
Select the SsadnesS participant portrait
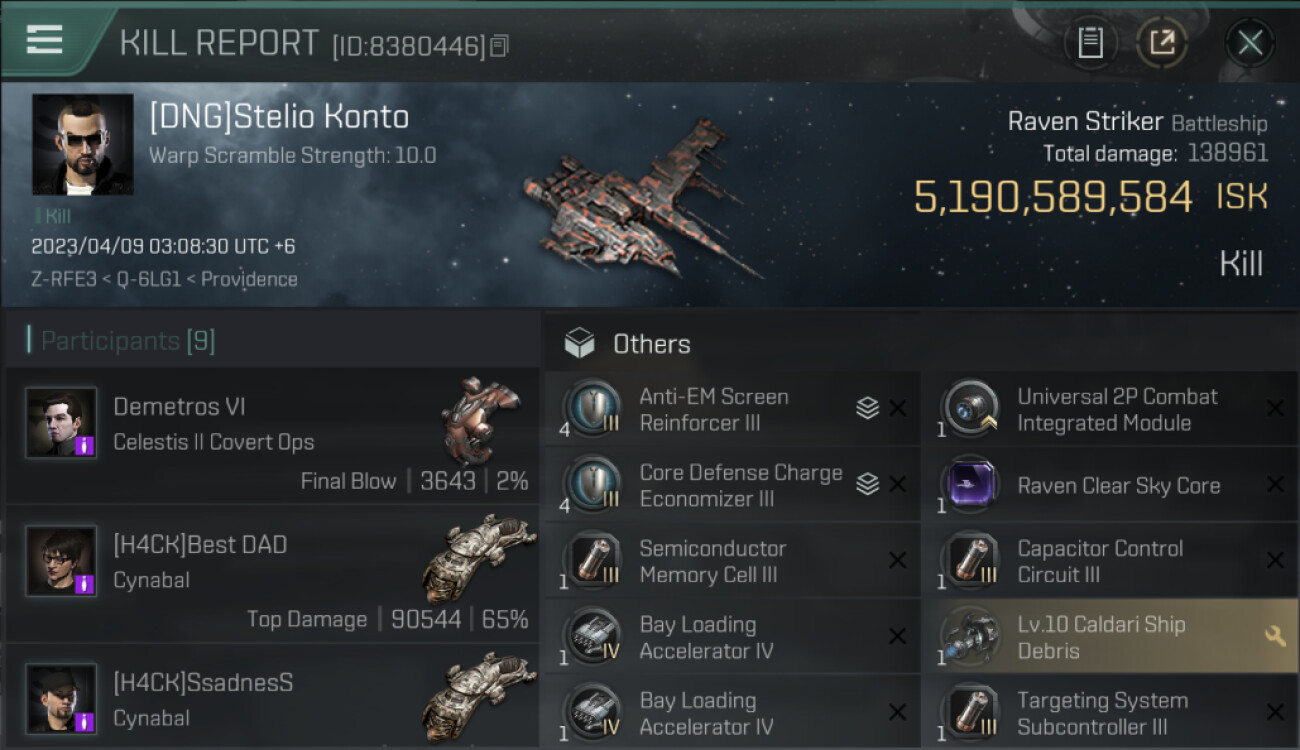coord(62,699)
